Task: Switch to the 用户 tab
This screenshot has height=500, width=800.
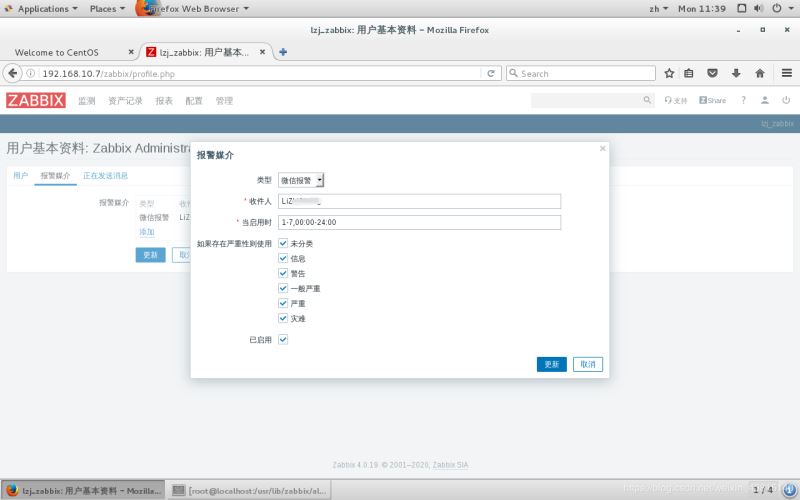Action: (20, 176)
